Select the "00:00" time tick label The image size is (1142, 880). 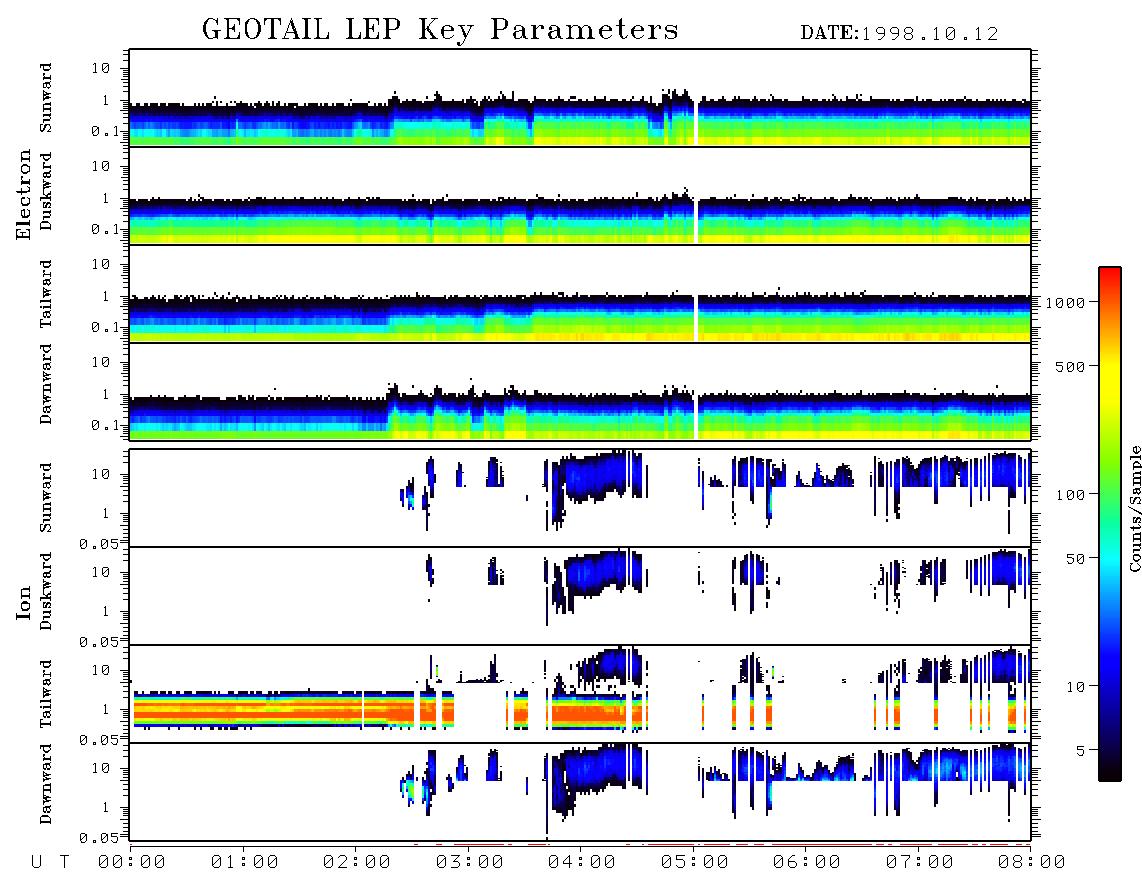point(132,863)
